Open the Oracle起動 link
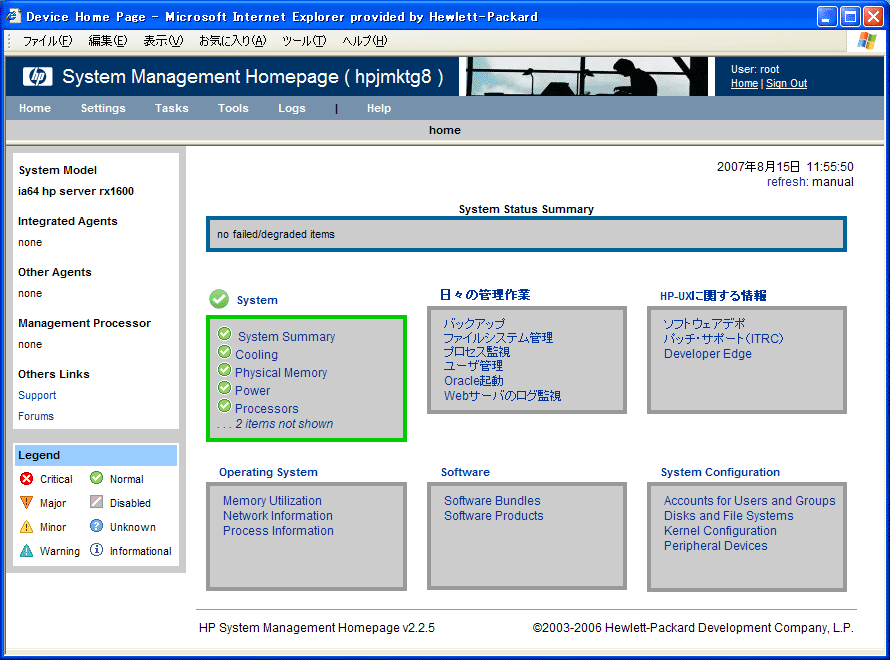 473,381
